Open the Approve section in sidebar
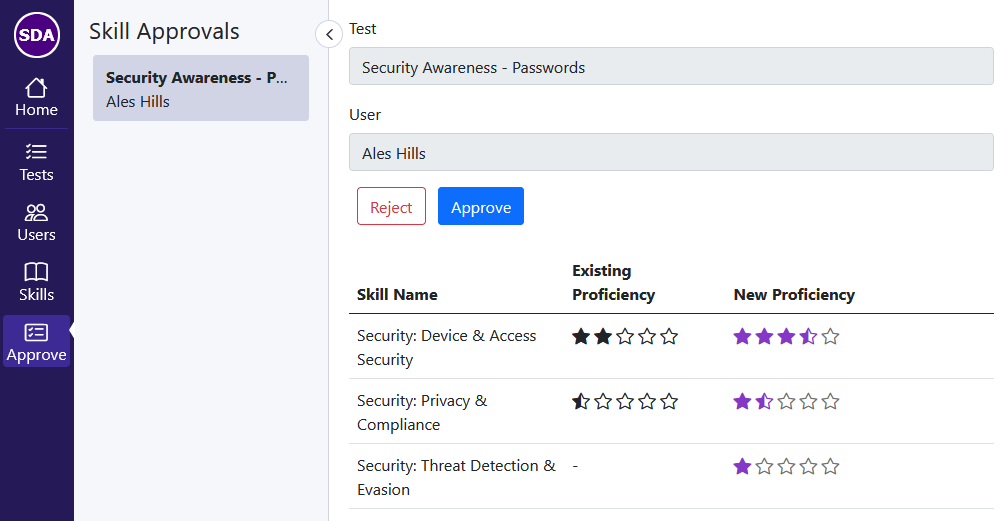The width and height of the screenshot is (1004, 521). click(36, 341)
